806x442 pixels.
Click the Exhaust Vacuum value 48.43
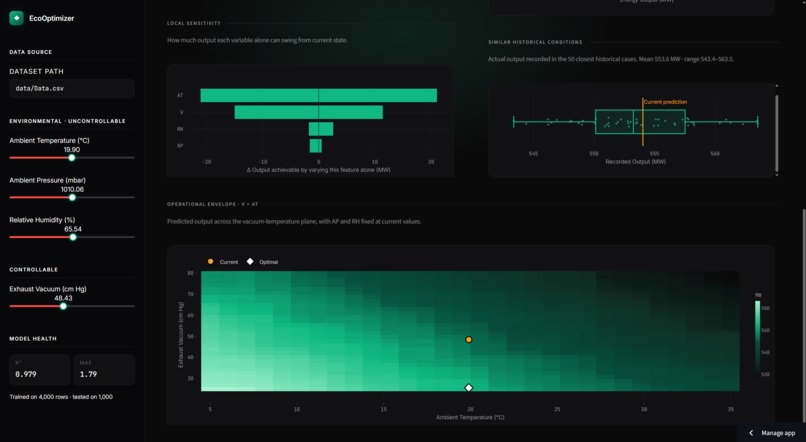63,298
